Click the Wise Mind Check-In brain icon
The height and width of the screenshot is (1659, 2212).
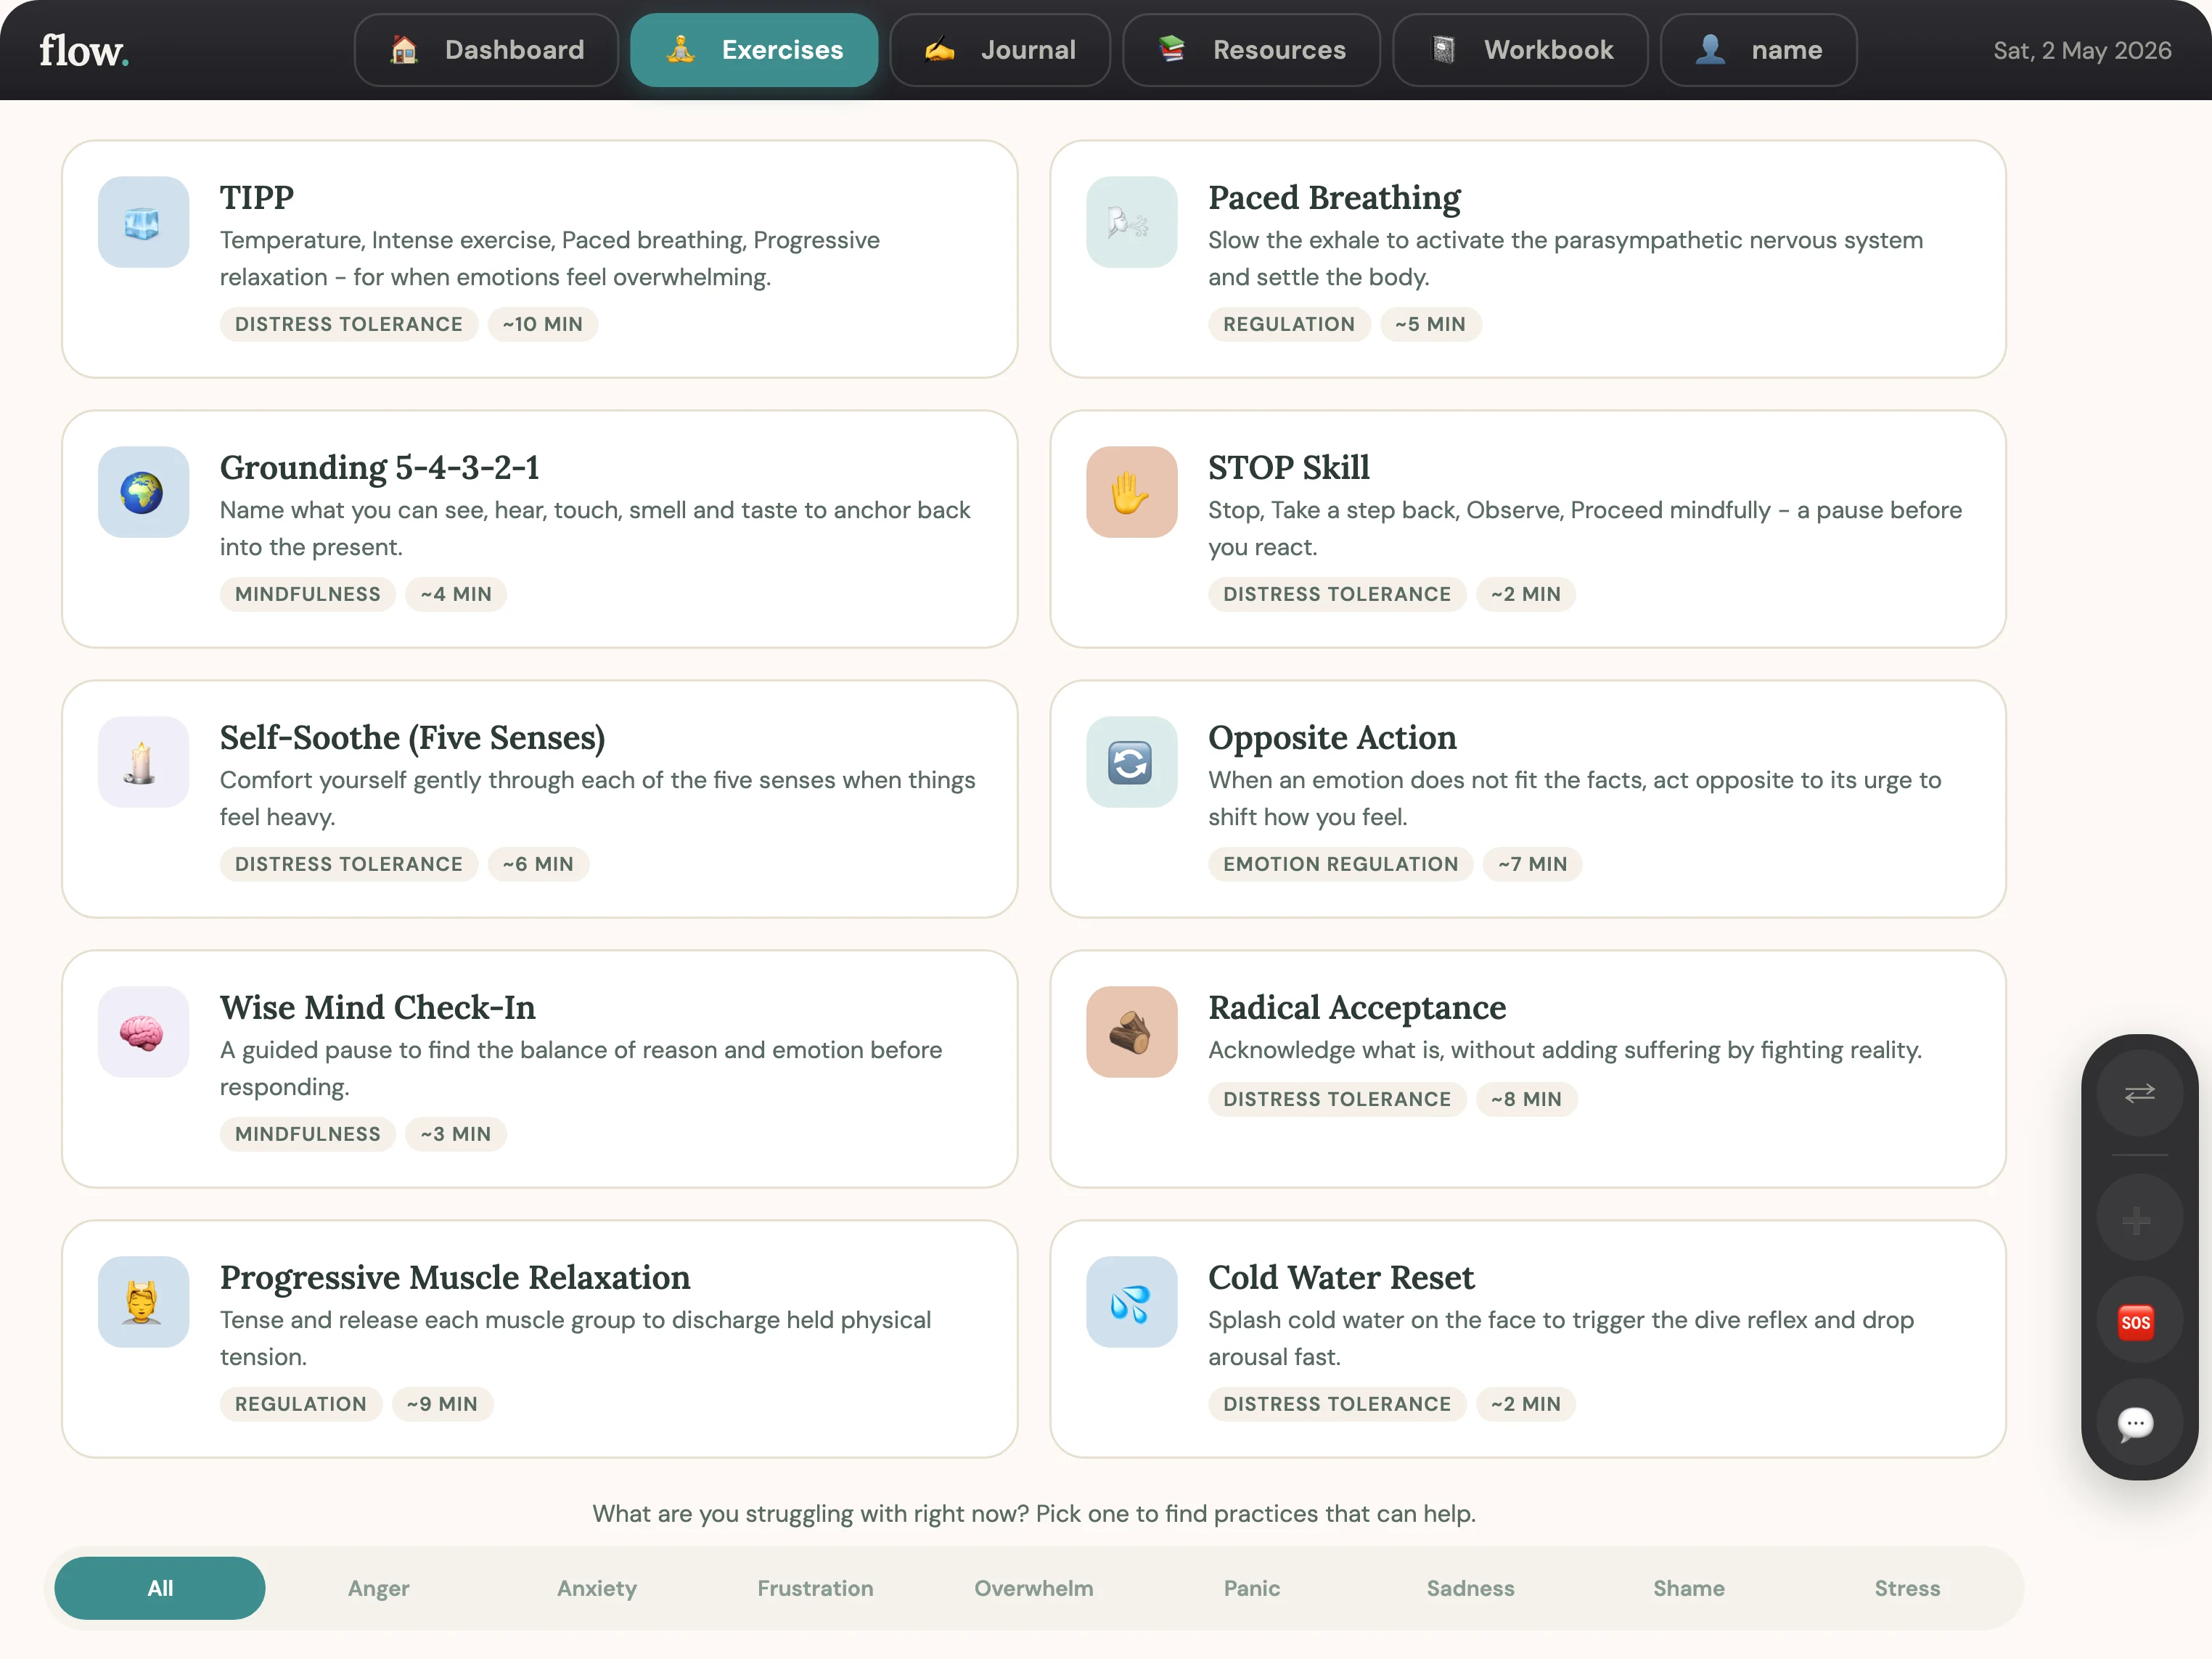pyautogui.click(x=143, y=1032)
